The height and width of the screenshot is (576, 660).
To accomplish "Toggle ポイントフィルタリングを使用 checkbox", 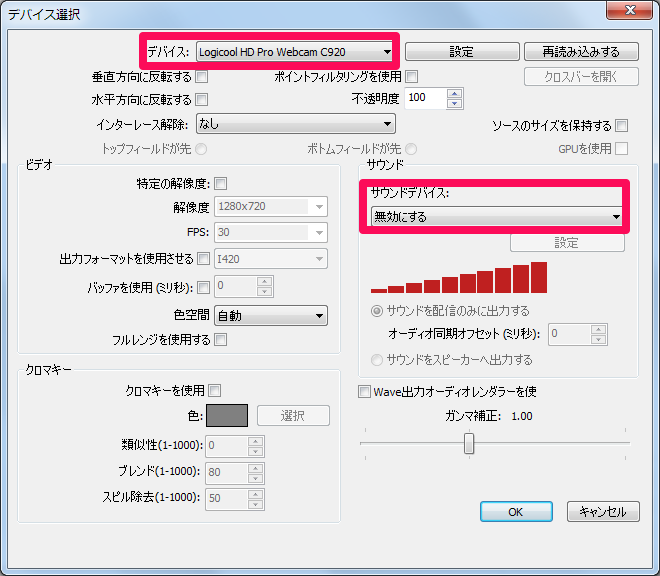I will coord(412,77).
